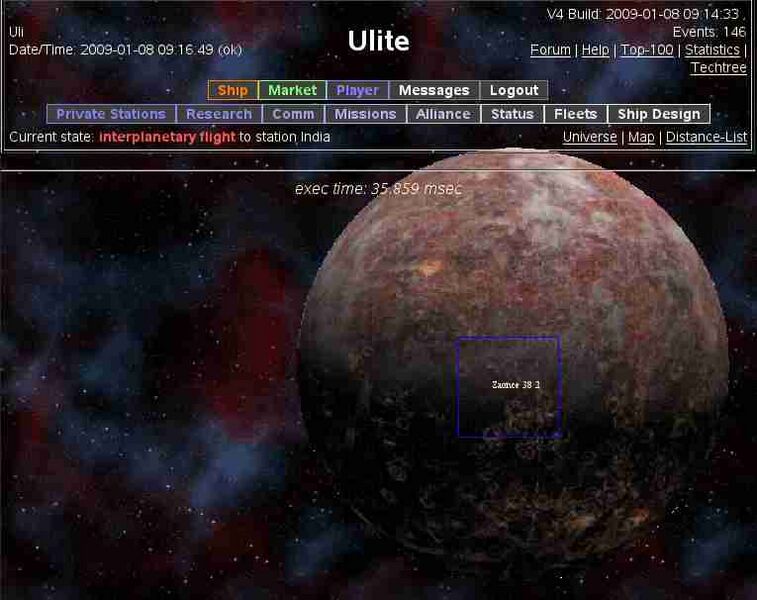
Task: Go to Messages
Action: (434, 91)
